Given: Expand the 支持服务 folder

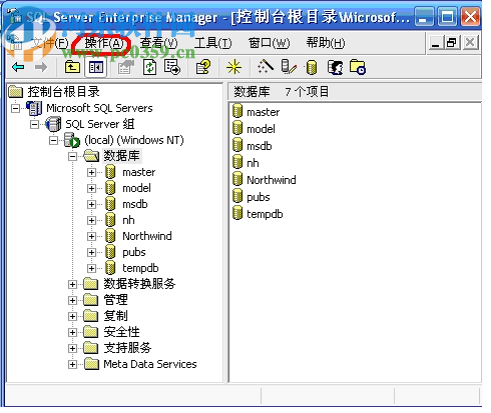Looking at the screenshot, I should [72, 349].
